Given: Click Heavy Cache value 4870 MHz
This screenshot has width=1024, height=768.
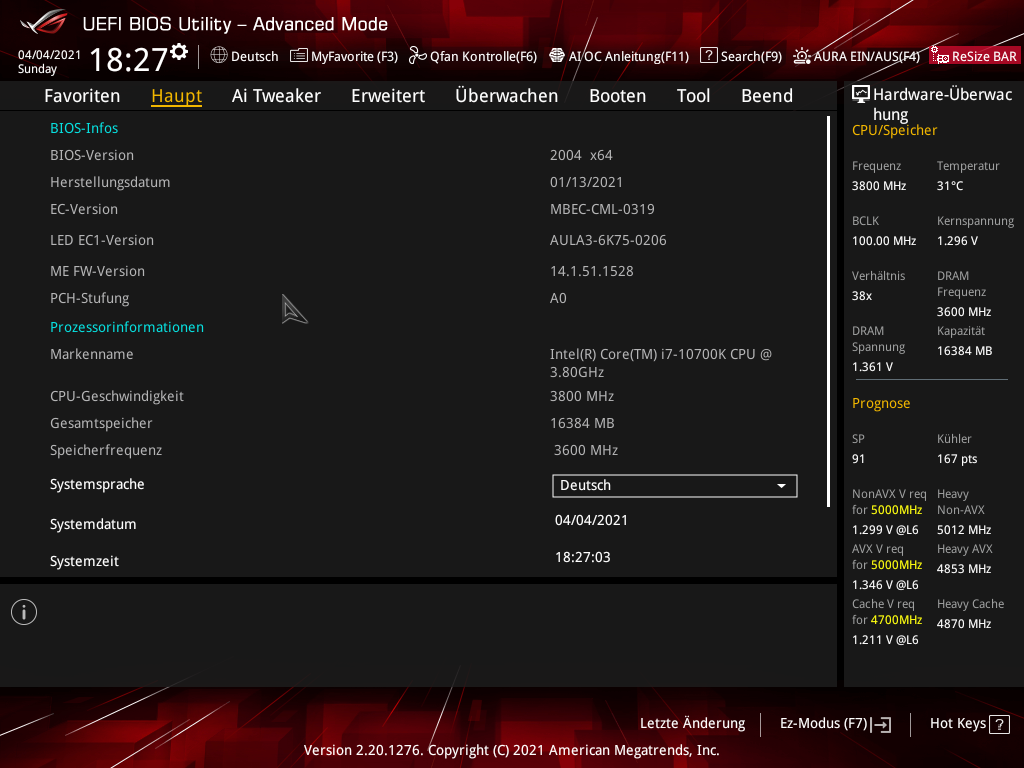Looking at the screenshot, I should point(964,624).
